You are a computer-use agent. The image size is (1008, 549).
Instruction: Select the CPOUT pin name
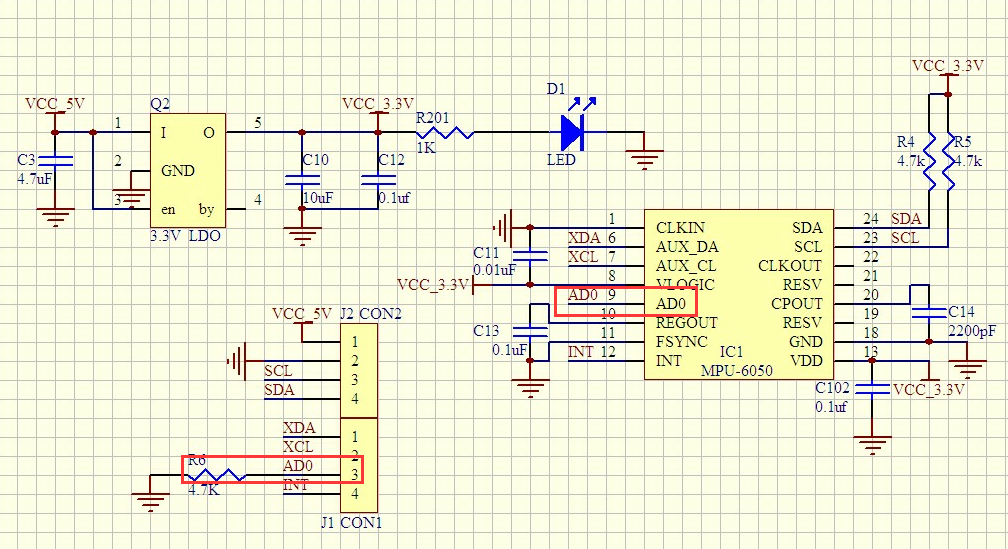(x=797, y=303)
